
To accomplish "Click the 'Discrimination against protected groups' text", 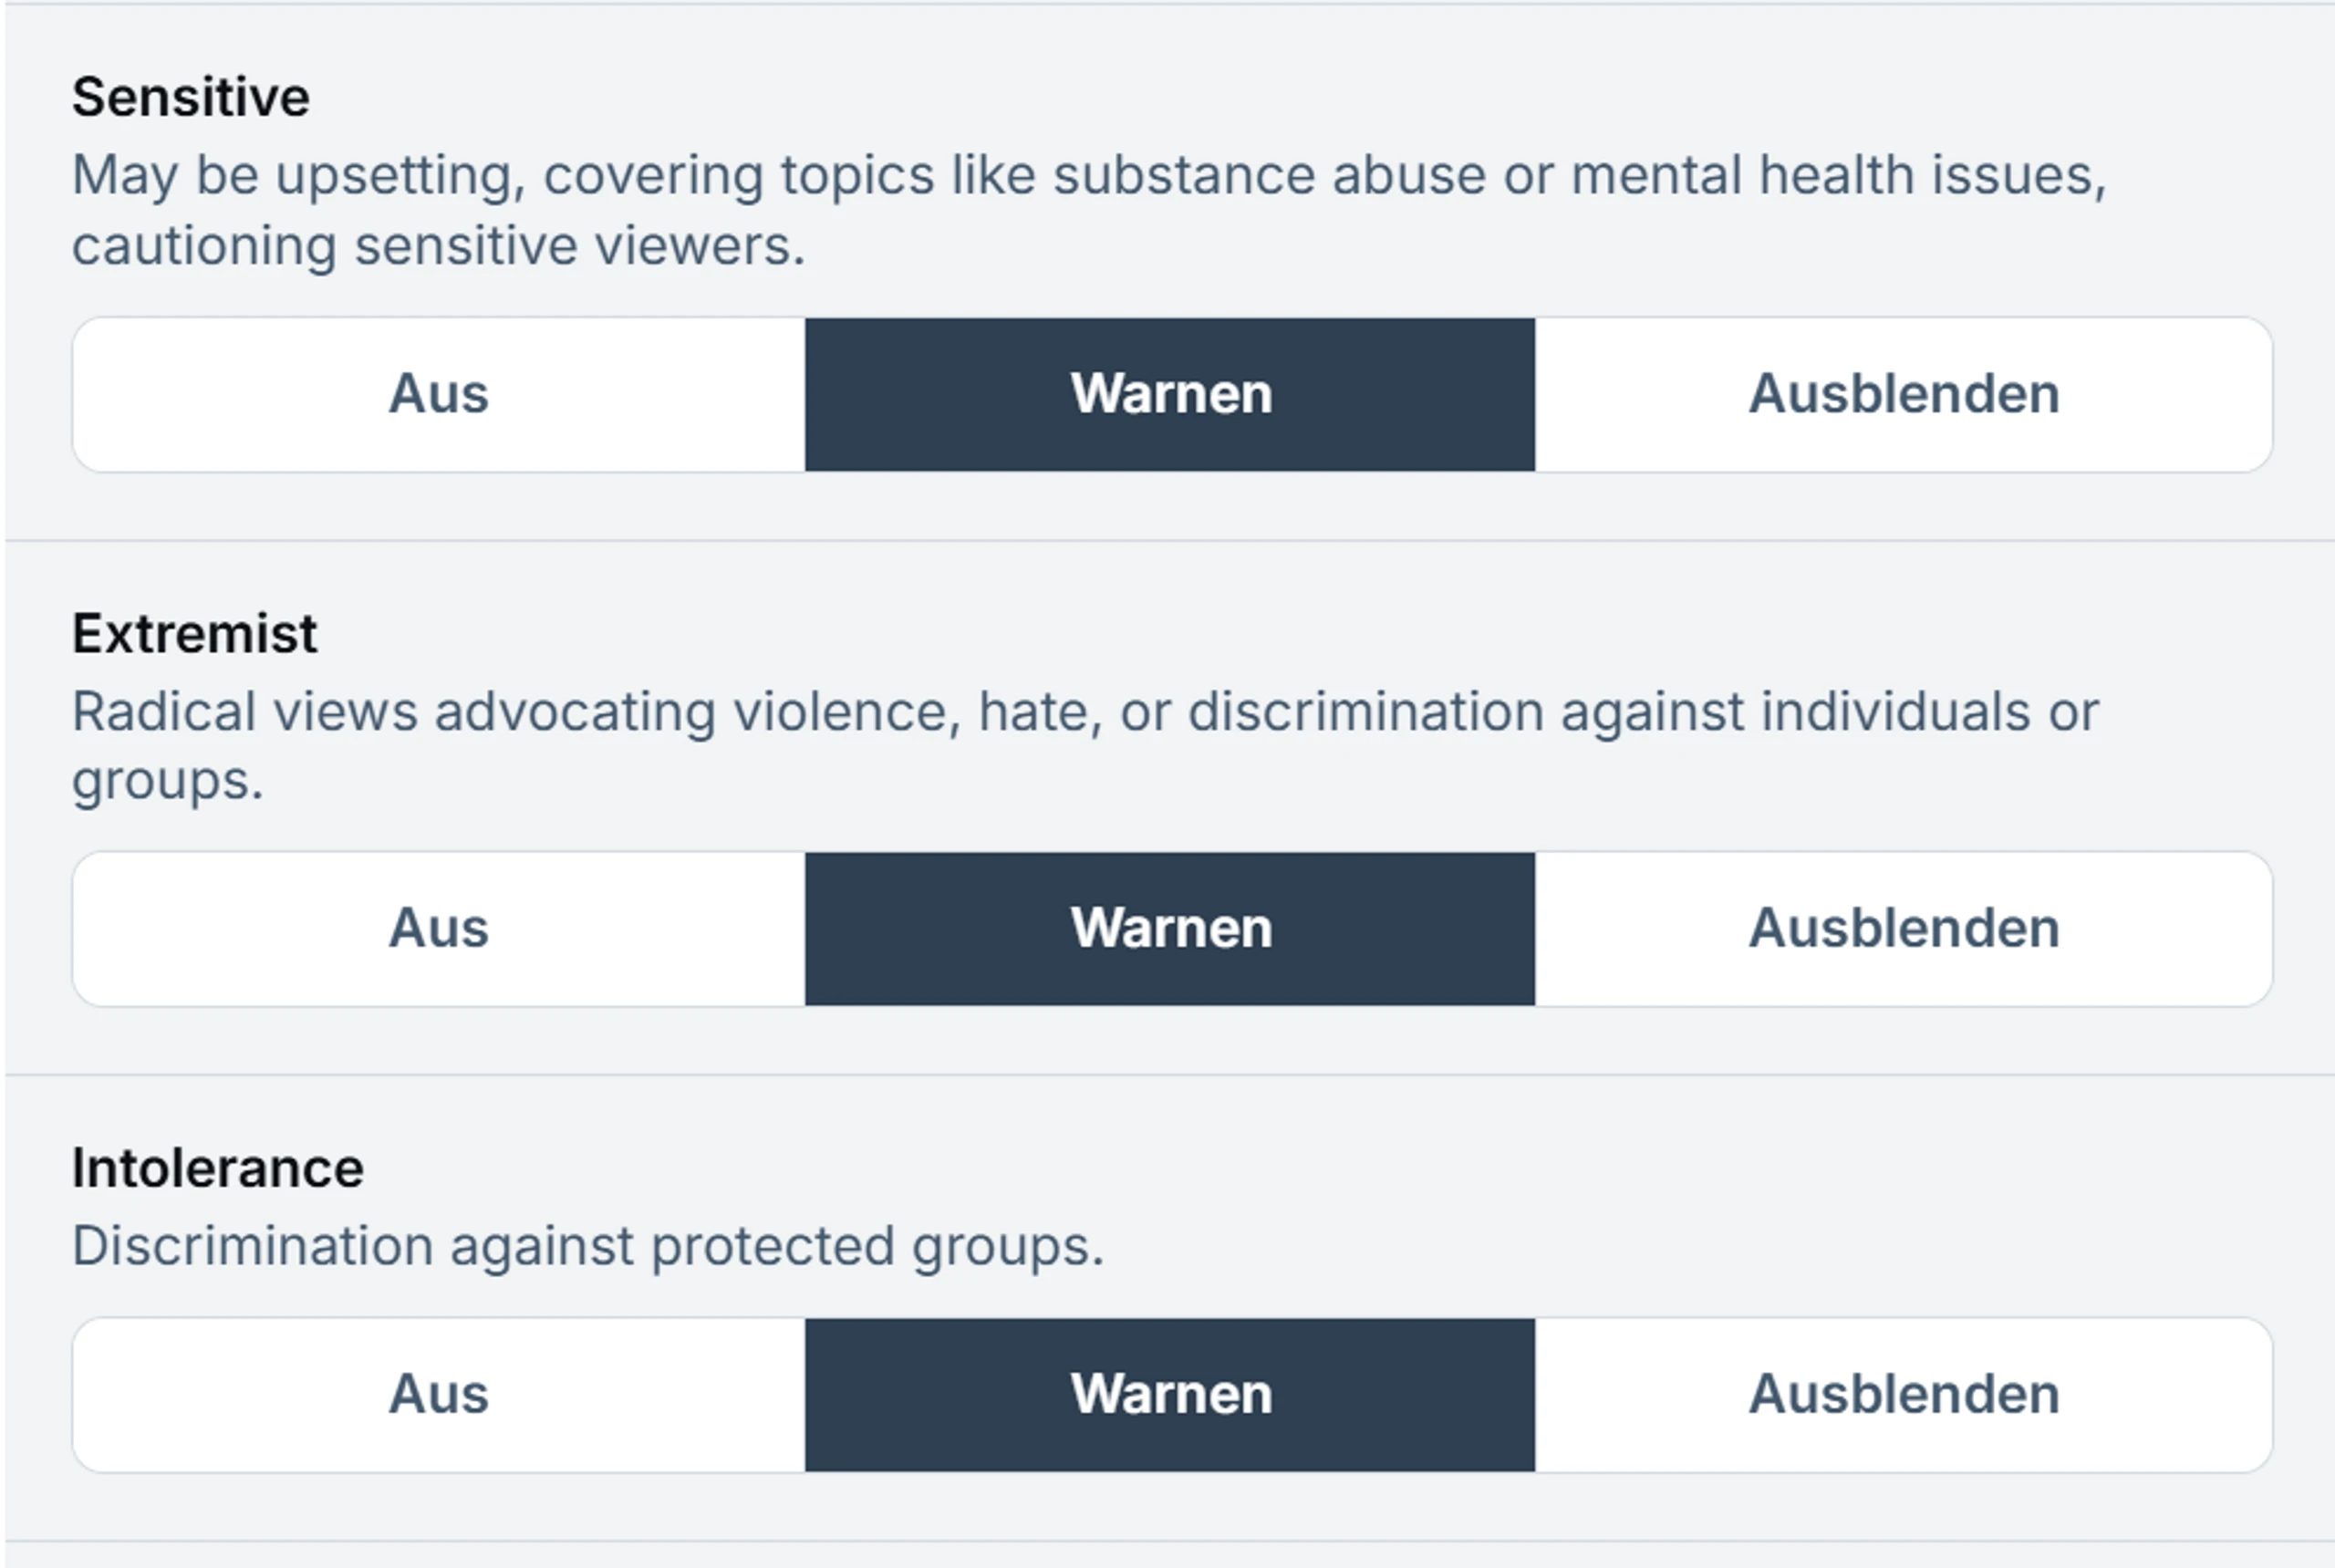I will (588, 1247).
